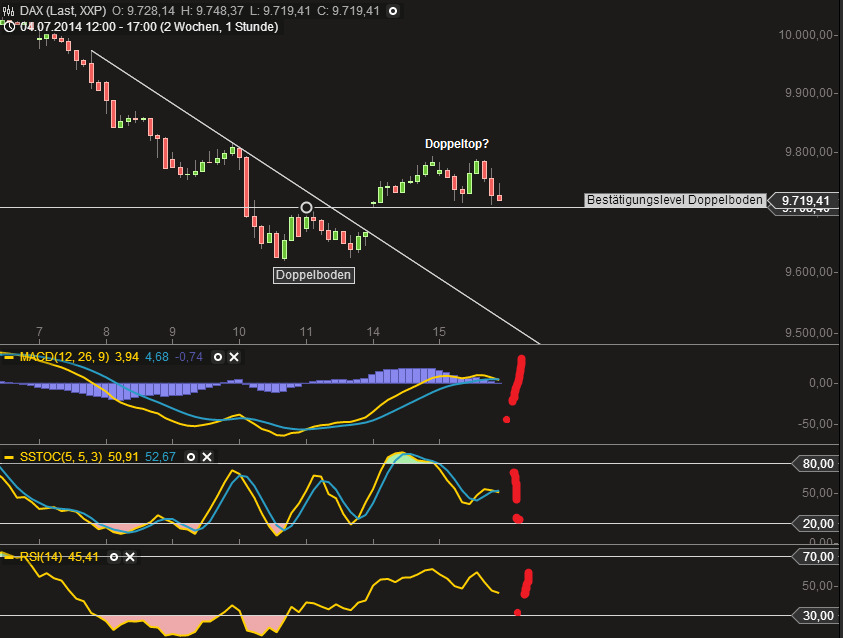The width and height of the screenshot is (843, 638).
Task: Select the candlestick chart icon beside DAX
Action: (x=8, y=12)
